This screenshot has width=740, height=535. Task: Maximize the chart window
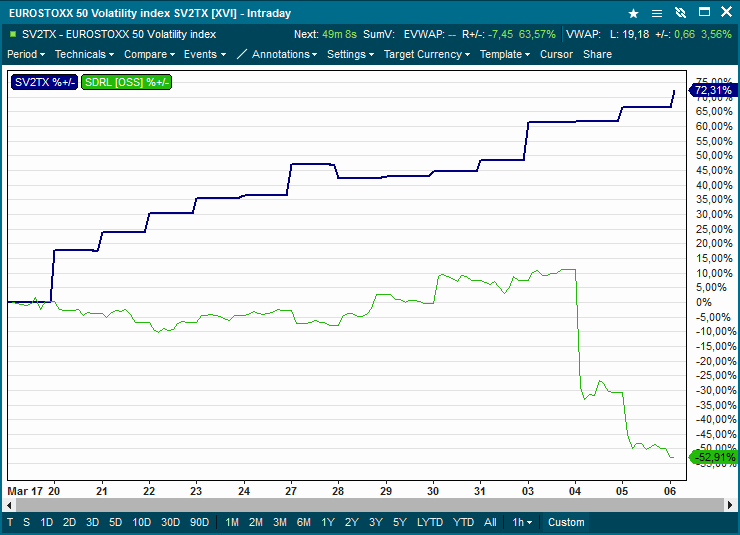coord(704,12)
